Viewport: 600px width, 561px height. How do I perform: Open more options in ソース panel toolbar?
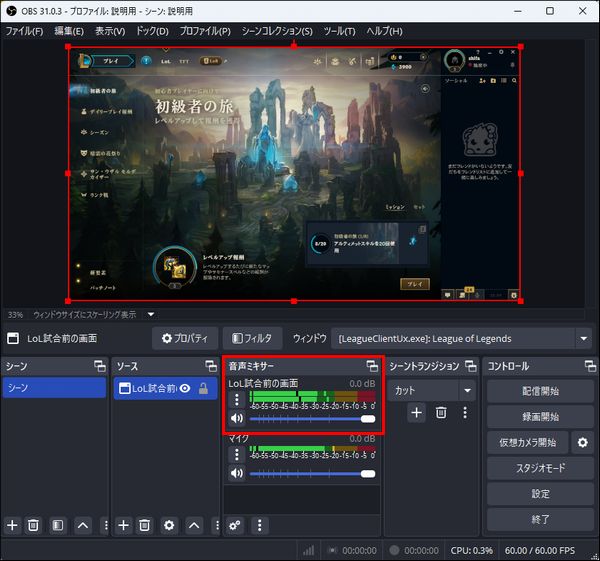(217, 525)
